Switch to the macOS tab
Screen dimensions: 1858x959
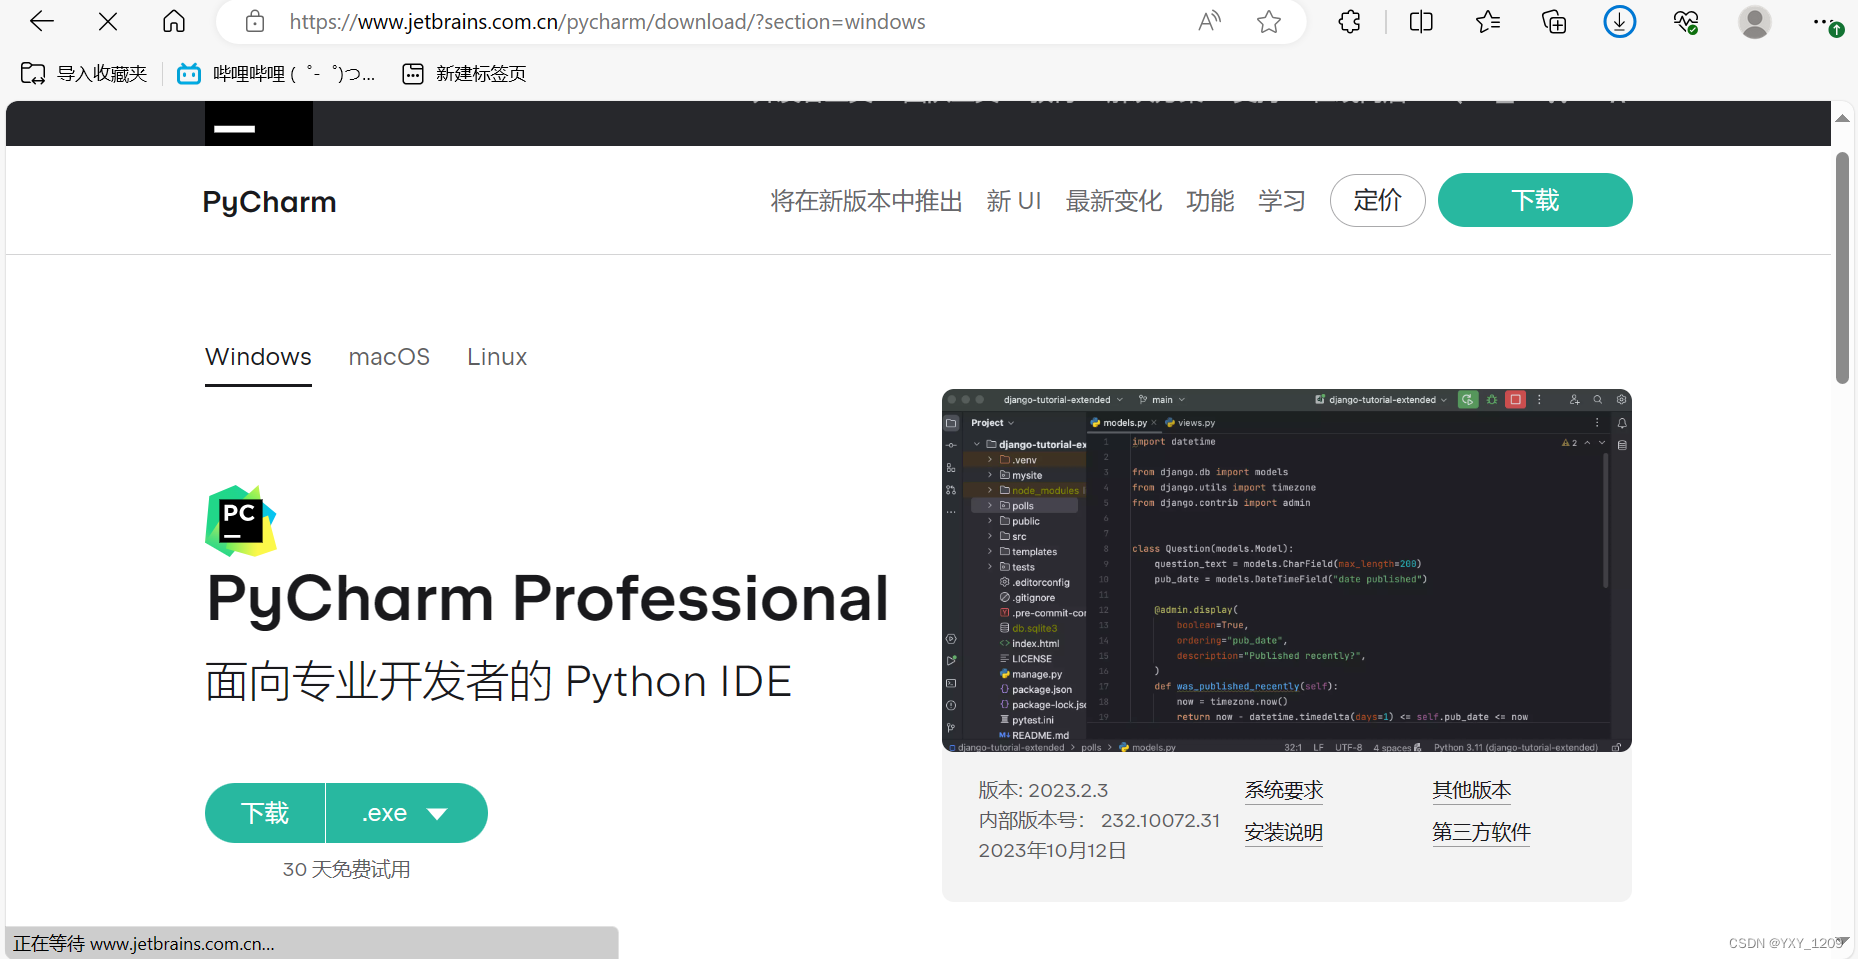coord(389,357)
